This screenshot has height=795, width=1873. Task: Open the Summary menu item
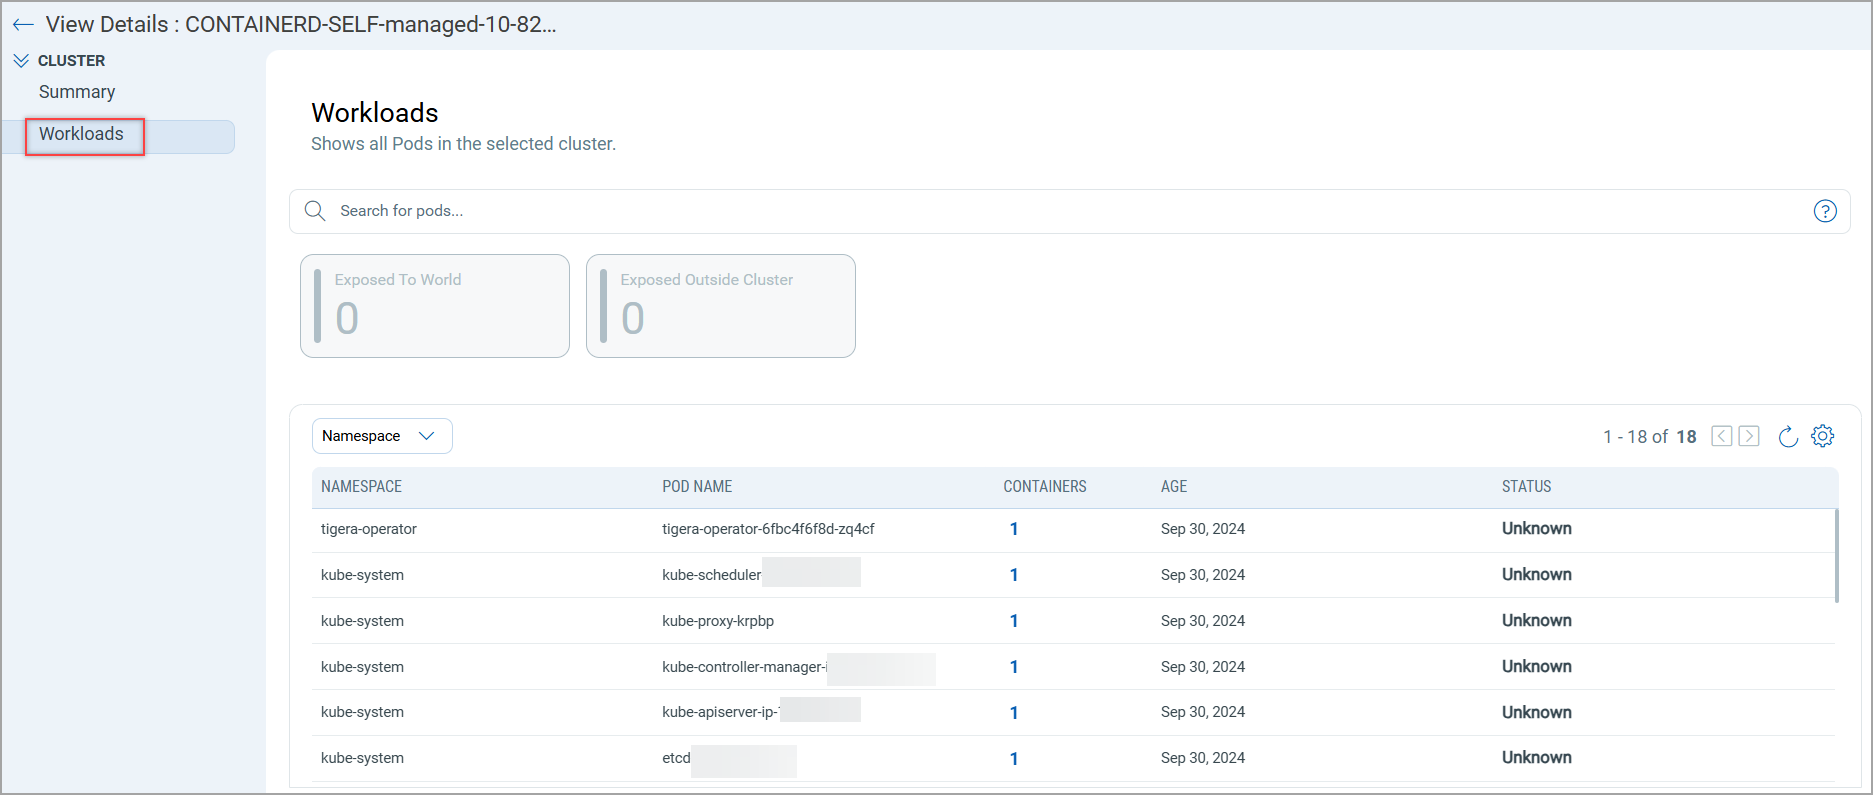(77, 92)
